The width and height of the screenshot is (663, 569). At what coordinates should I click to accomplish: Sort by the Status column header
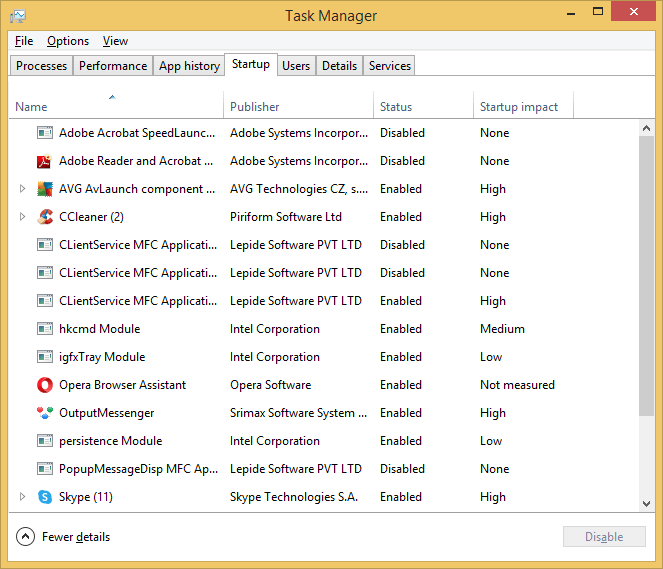[x=423, y=105]
